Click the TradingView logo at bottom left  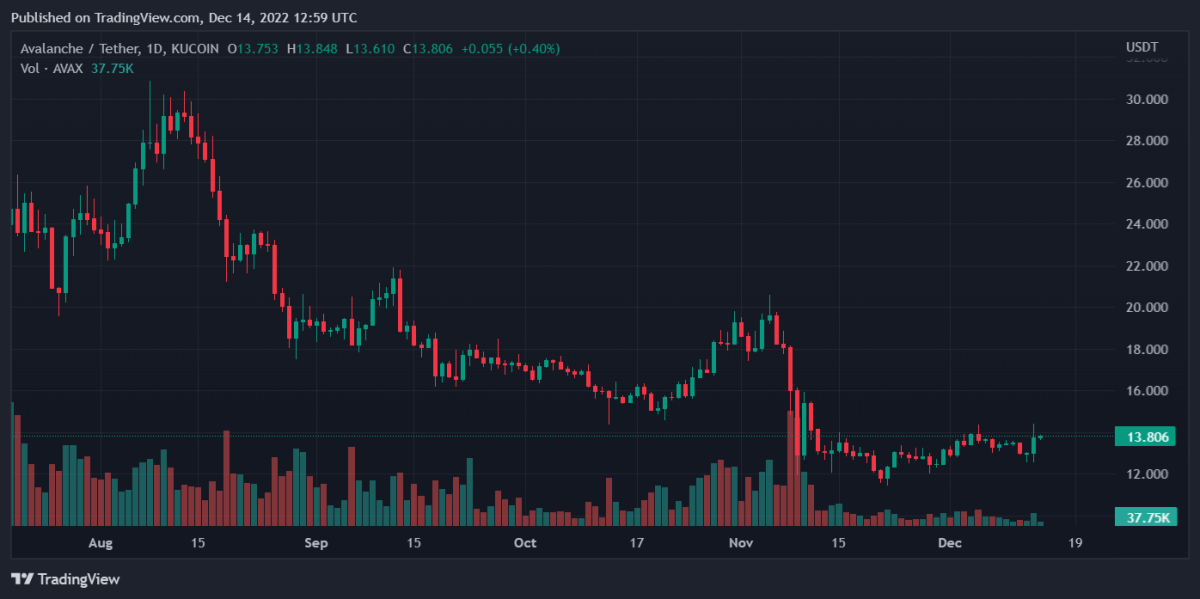pos(65,579)
